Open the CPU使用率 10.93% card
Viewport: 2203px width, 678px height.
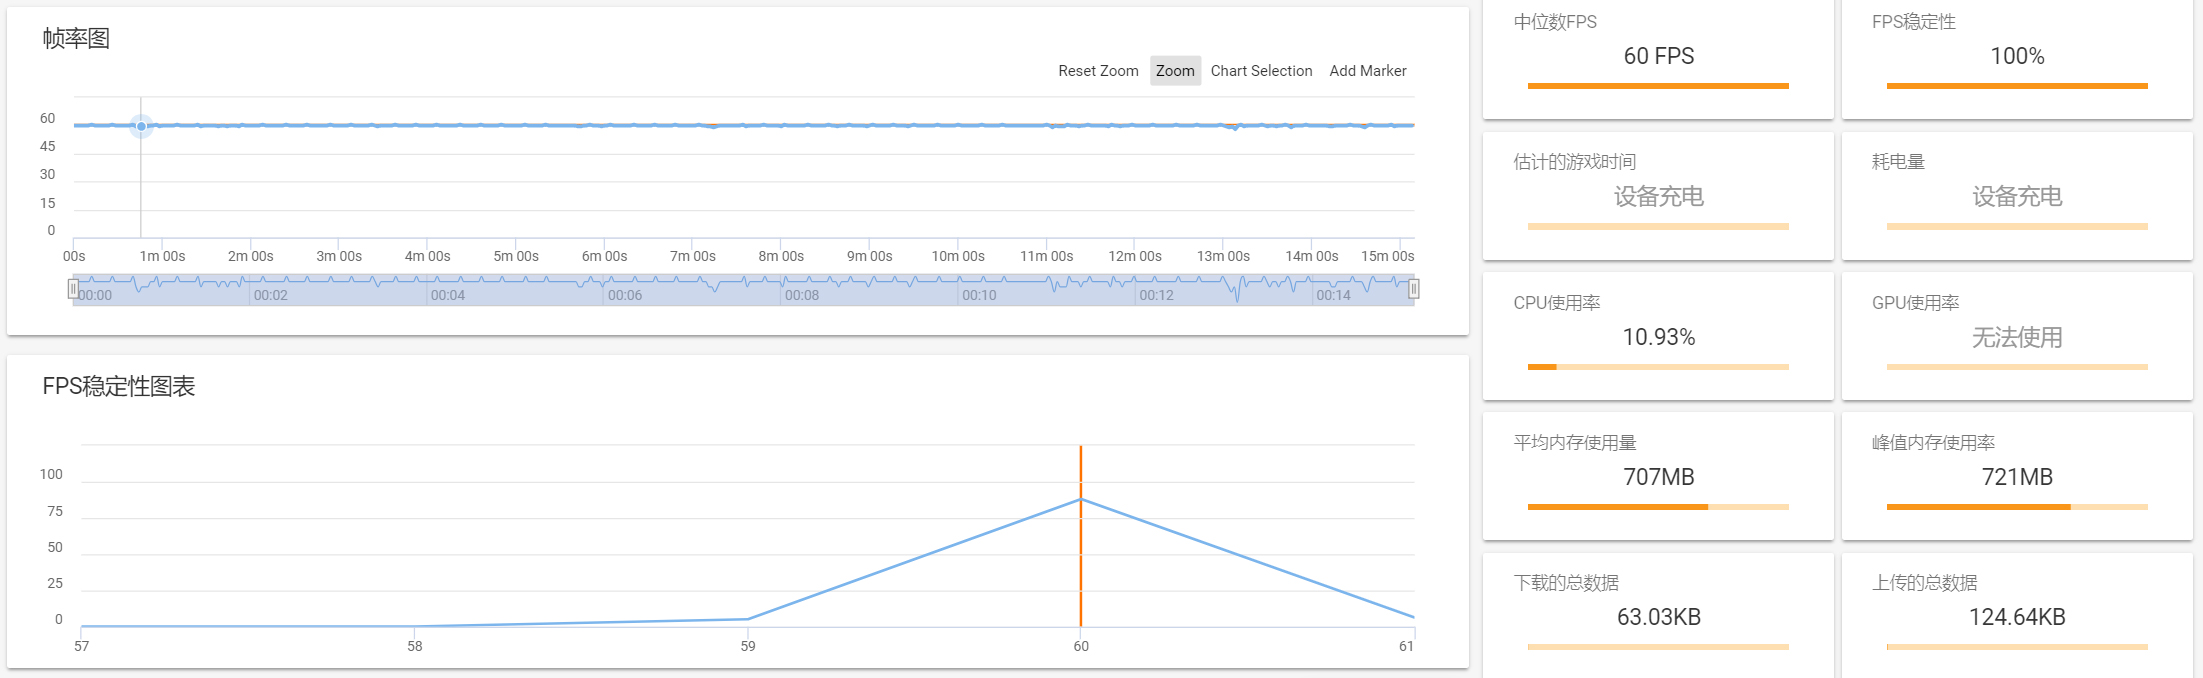pyautogui.click(x=1658, y=336)
